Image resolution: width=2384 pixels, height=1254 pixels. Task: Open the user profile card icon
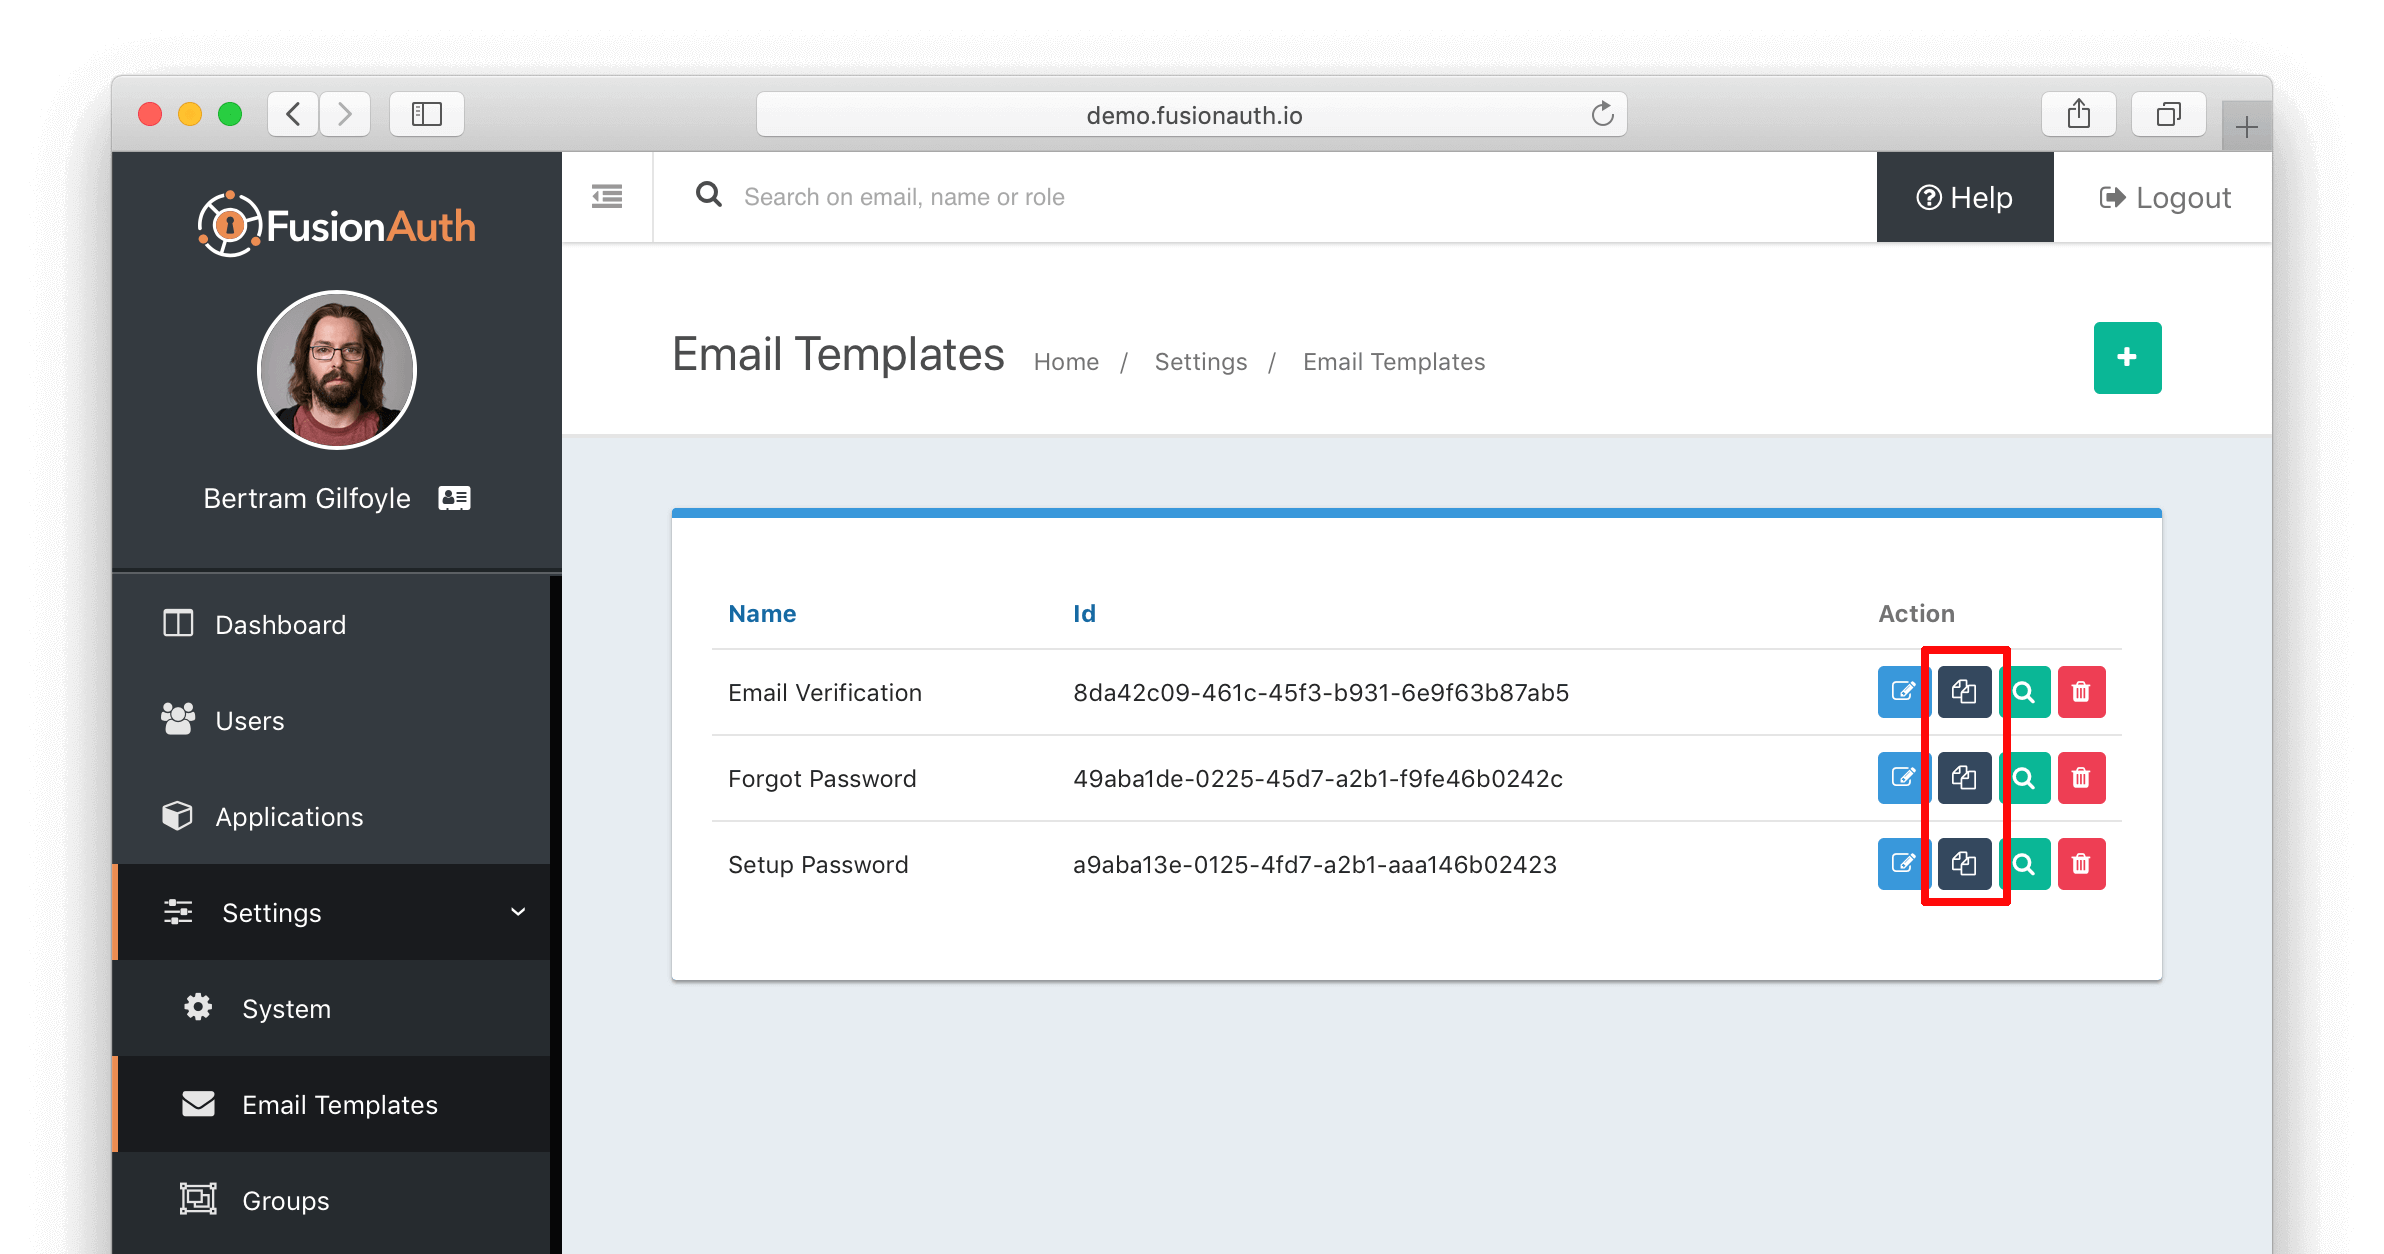pyautogui.click(x=454, y=498)
